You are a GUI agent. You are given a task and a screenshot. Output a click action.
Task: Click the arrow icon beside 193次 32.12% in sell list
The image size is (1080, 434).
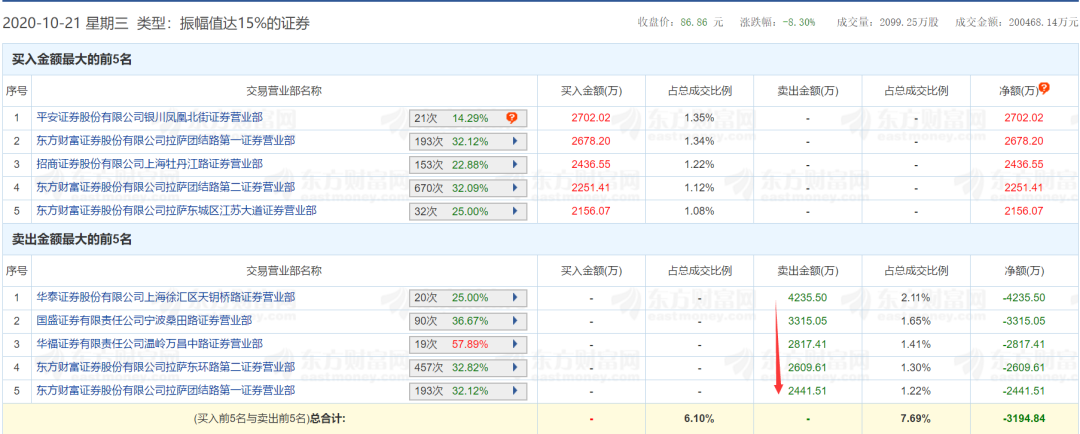click(x=514, y=391)
